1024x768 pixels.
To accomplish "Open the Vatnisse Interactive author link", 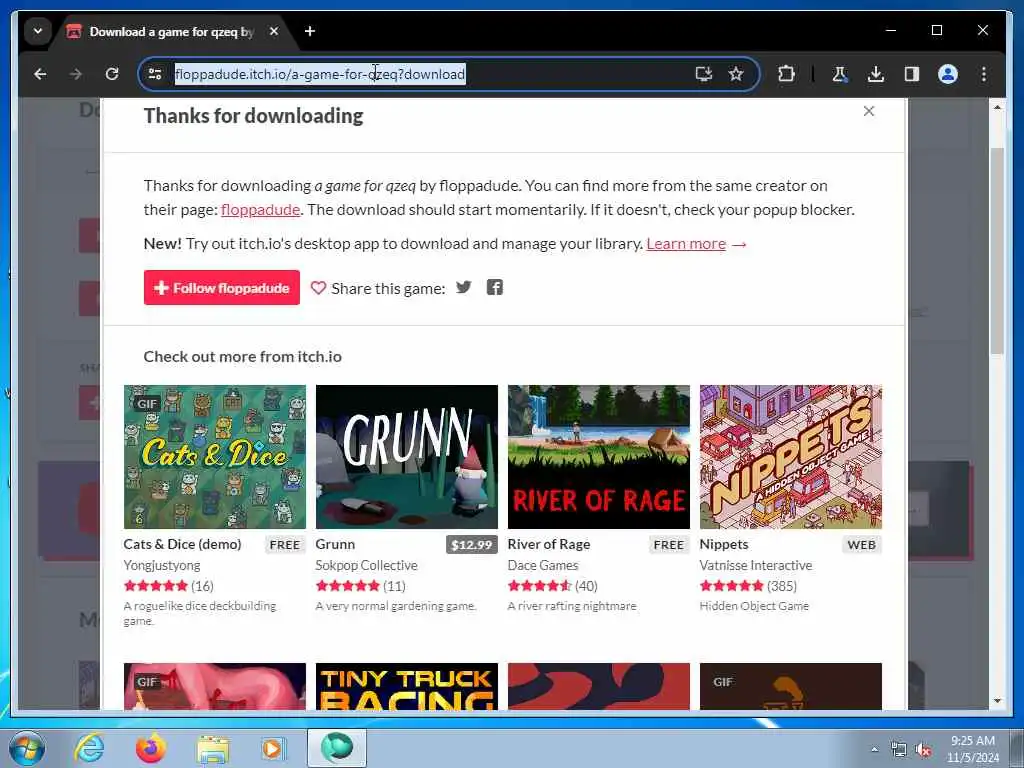I will pyautogui.click(x=756, y=565).
